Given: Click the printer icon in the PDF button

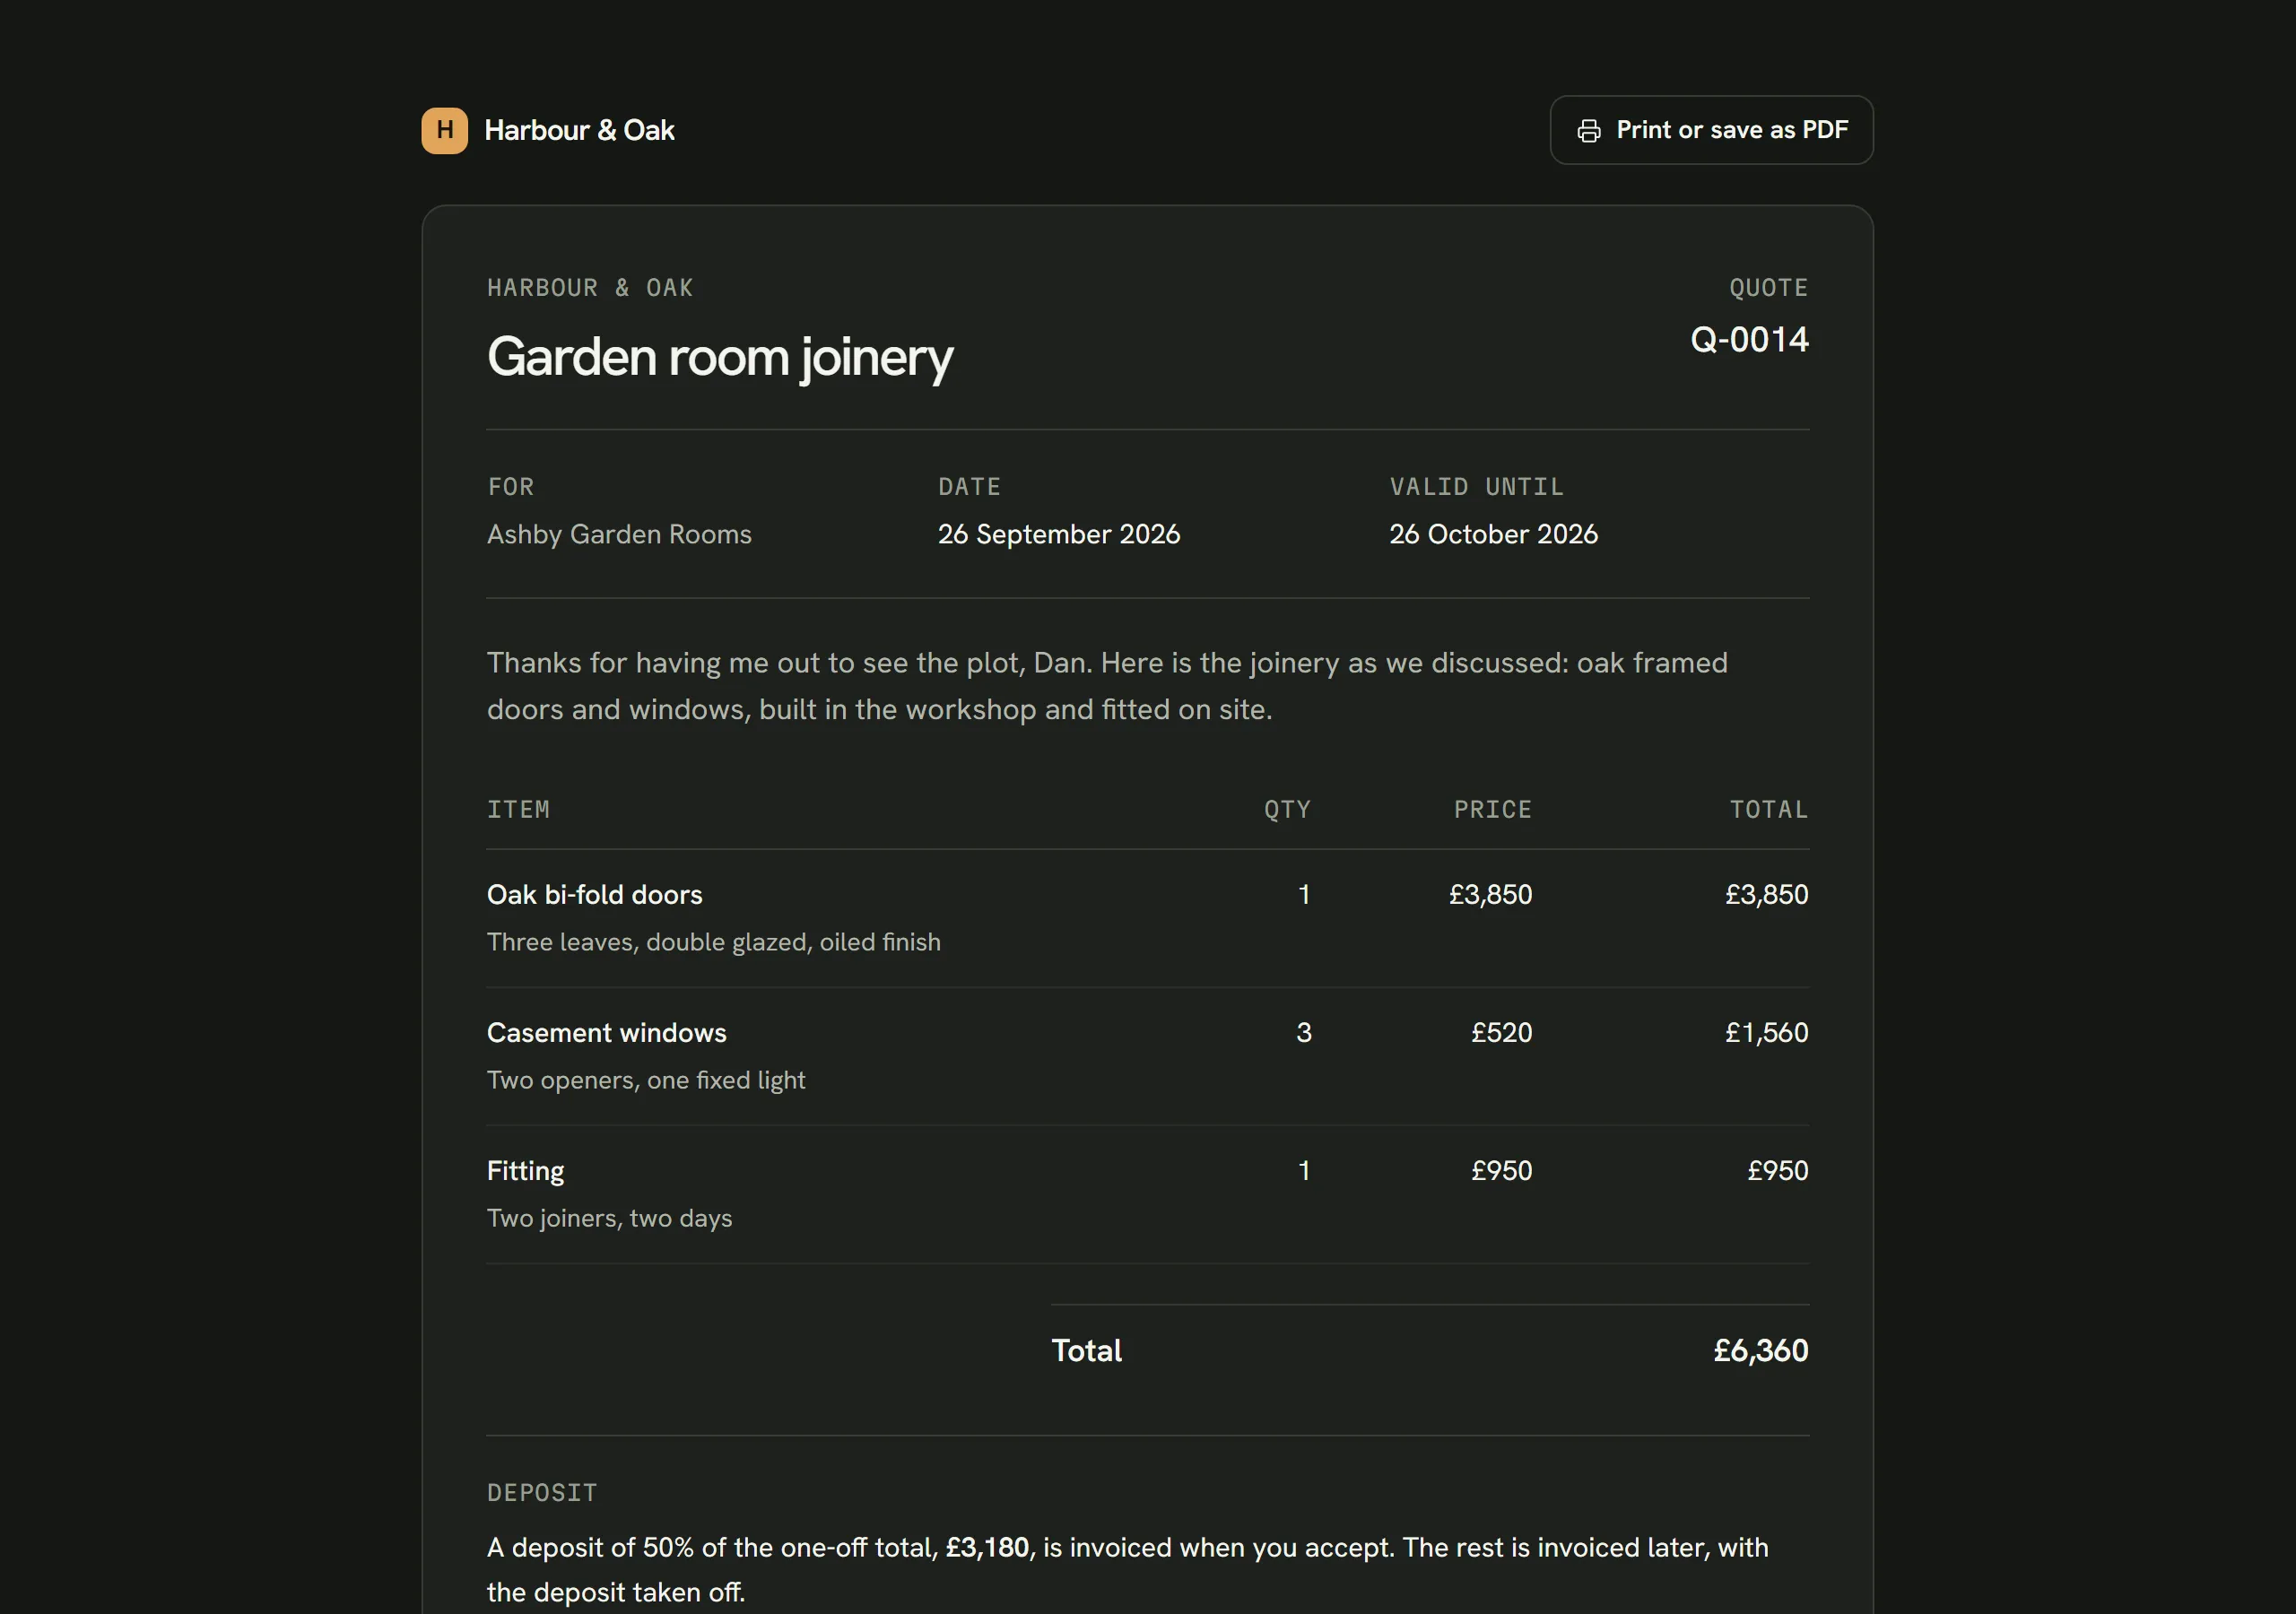Looking at the screenshot, I should tap(1588, 131).
